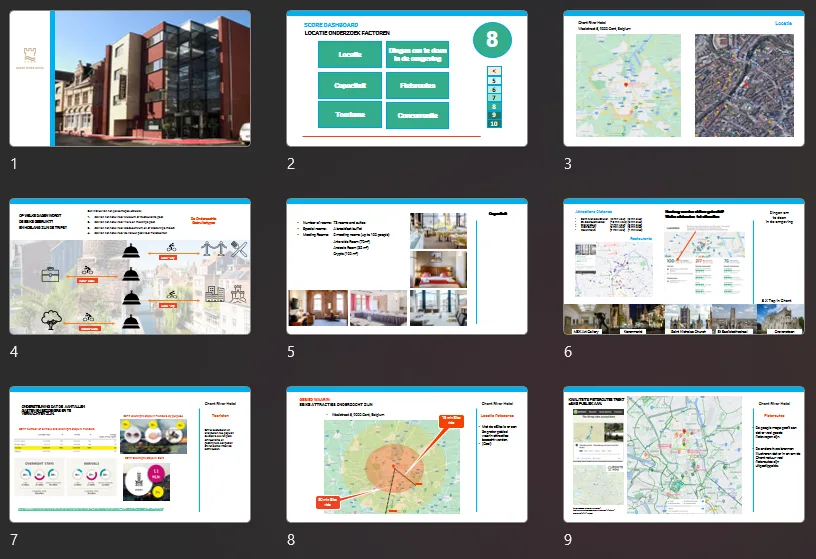This screenshot has width=816, height=559.
Task: Click the green Concurrentie box on slide 2
Action: click(417, 116)
